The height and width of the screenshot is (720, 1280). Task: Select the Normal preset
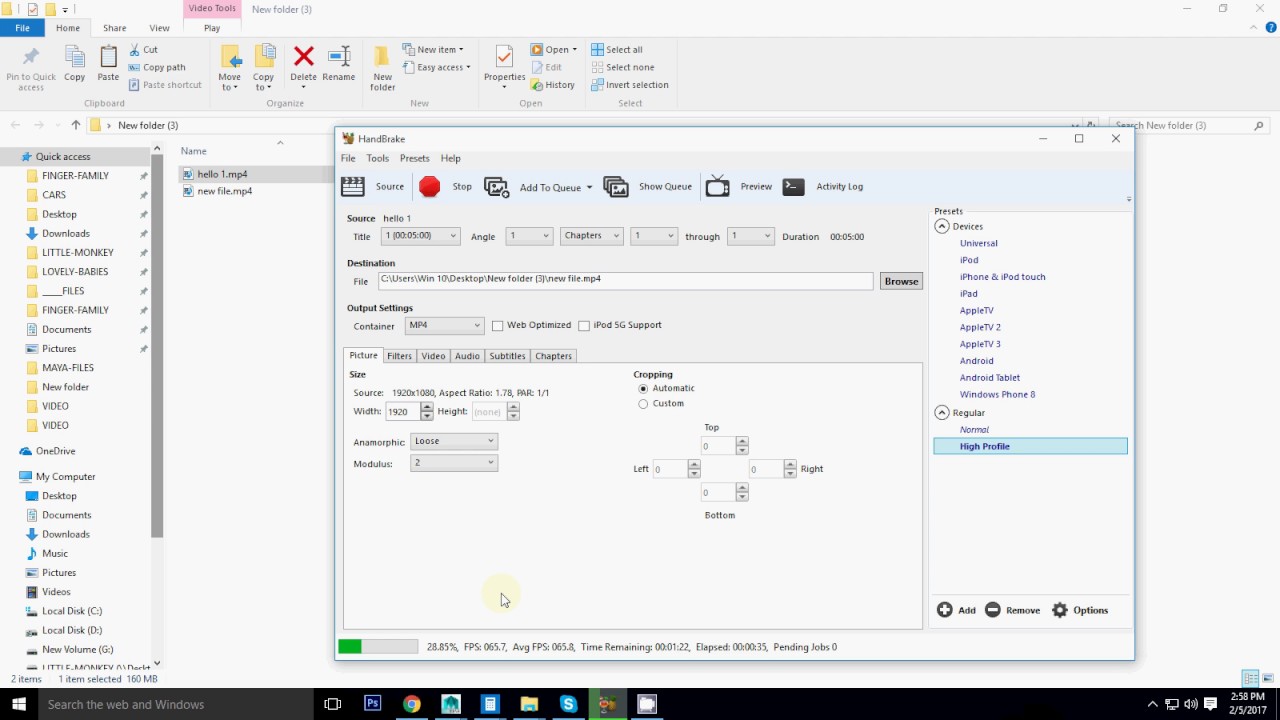(x=974, y=430)
